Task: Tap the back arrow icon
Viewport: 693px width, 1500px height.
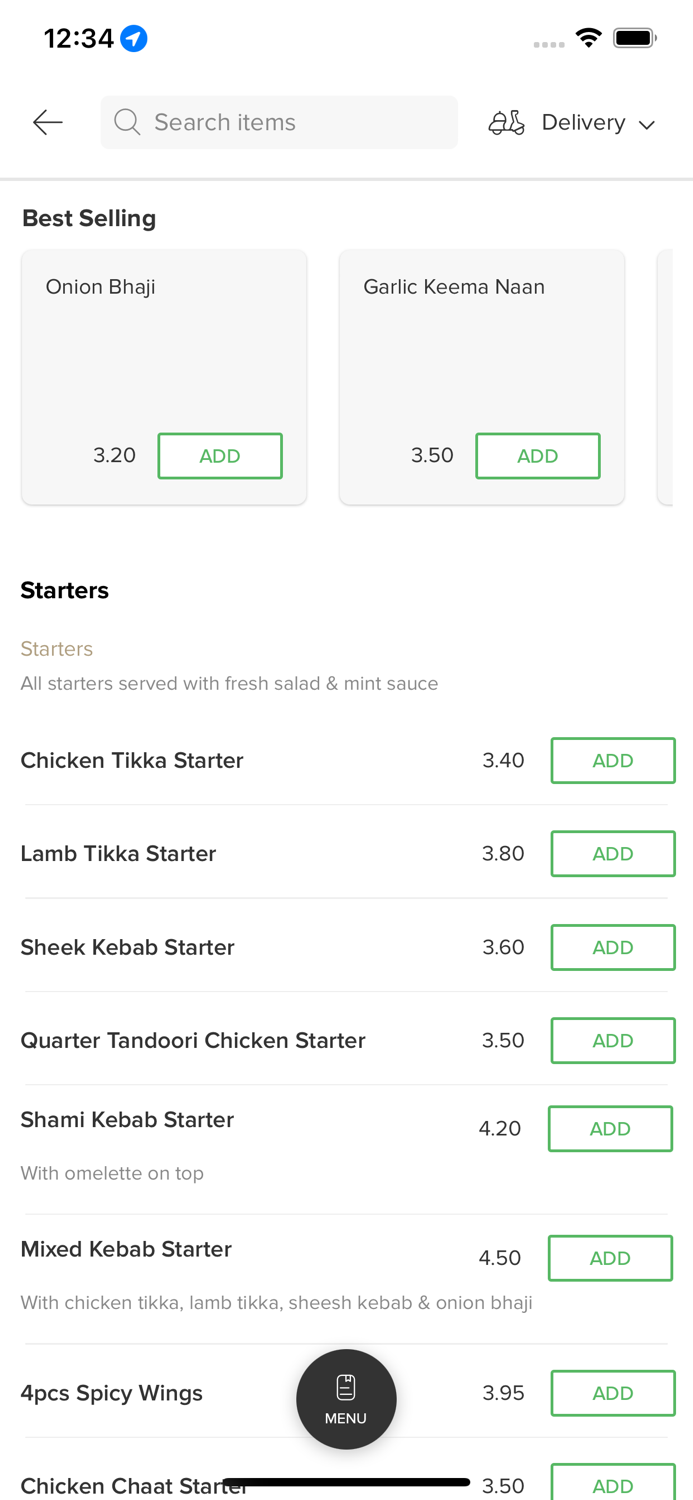Action: tap(47, 123)
